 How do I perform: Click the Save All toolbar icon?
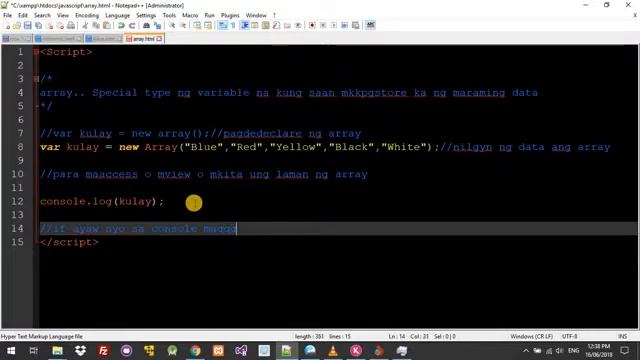38,25
